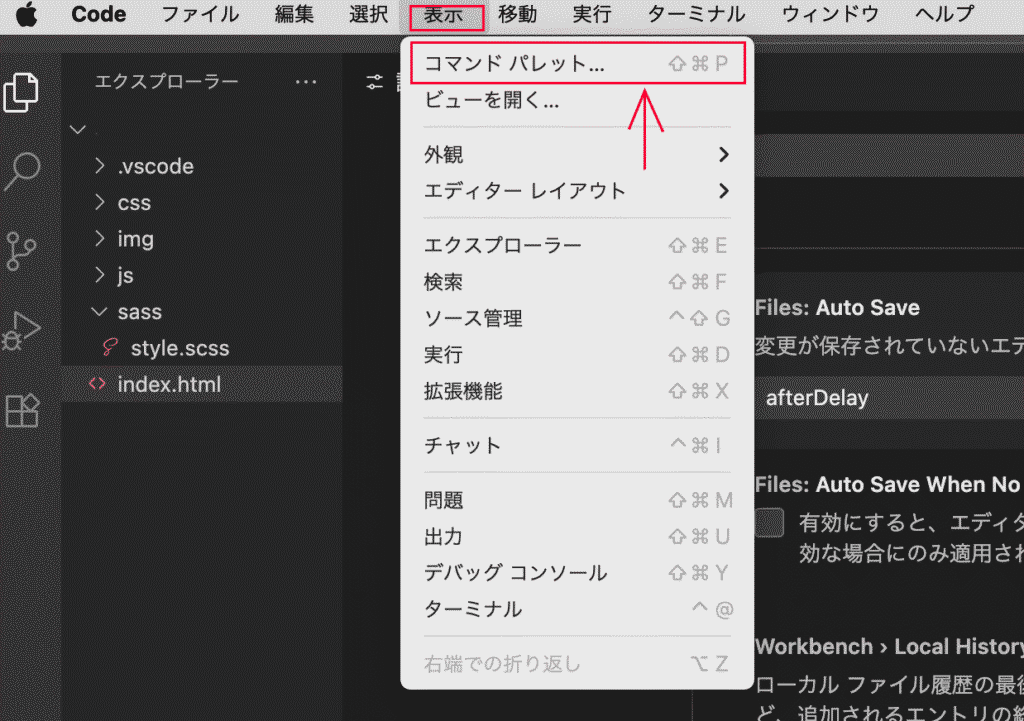Screen dimensions: 1024x721
Task: Collapse the sass folder
Action: (139, 312)
